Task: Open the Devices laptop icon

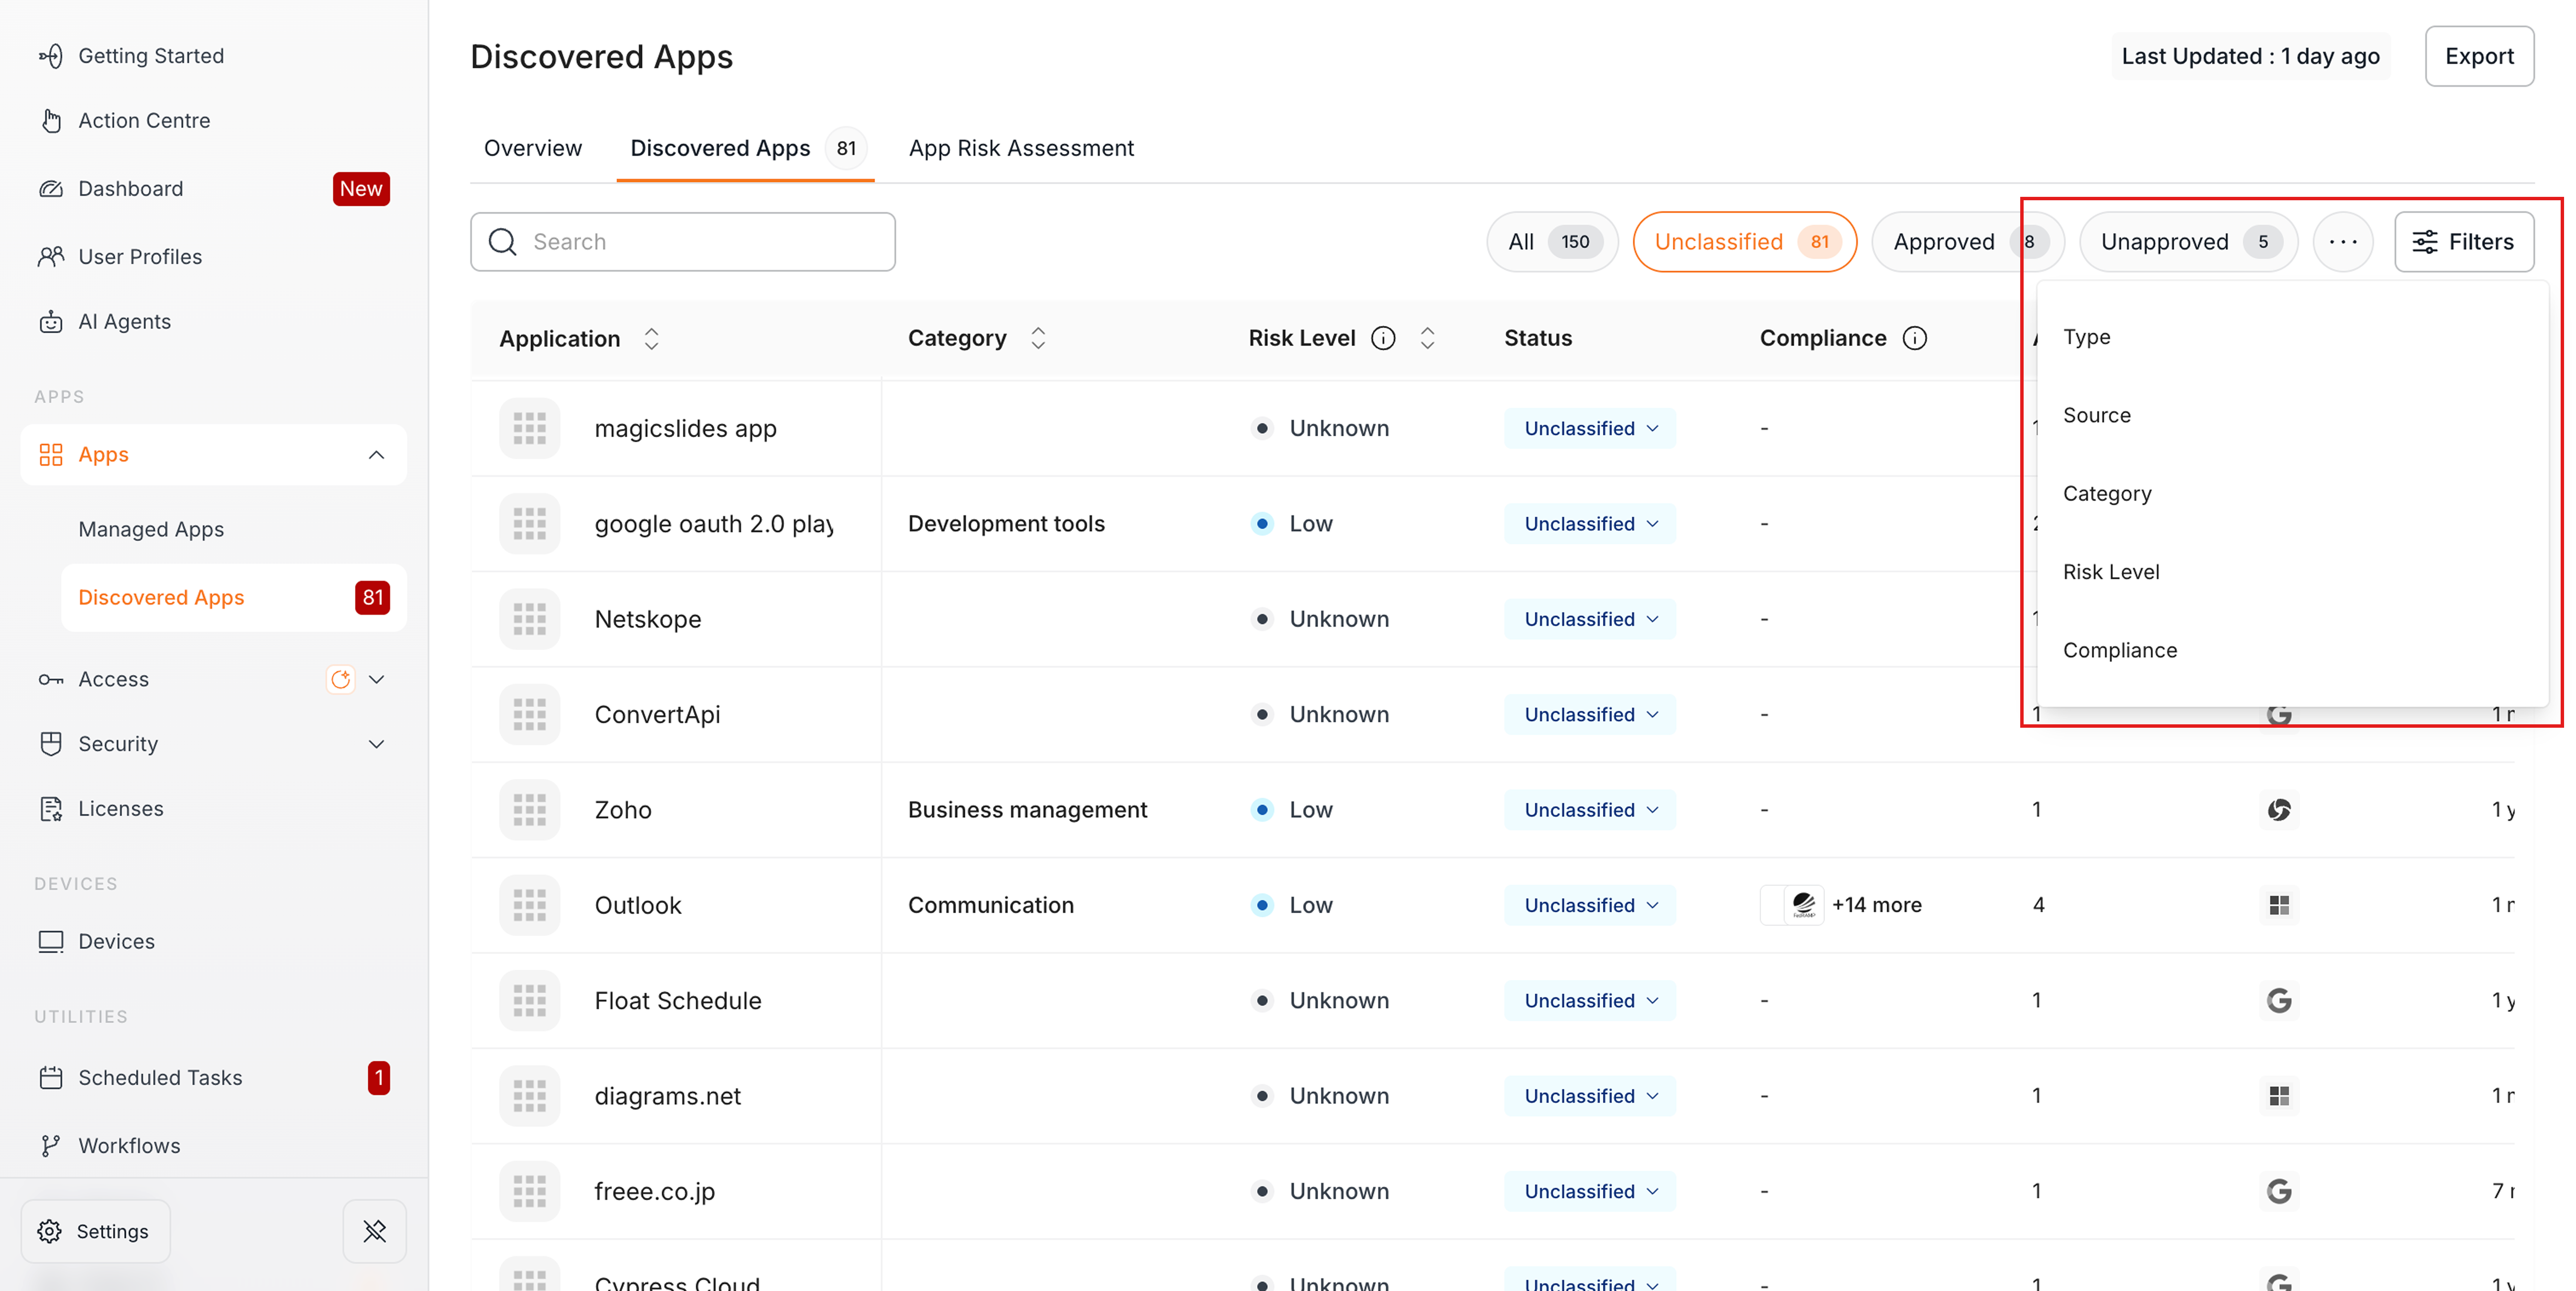Action: [51, 942]
